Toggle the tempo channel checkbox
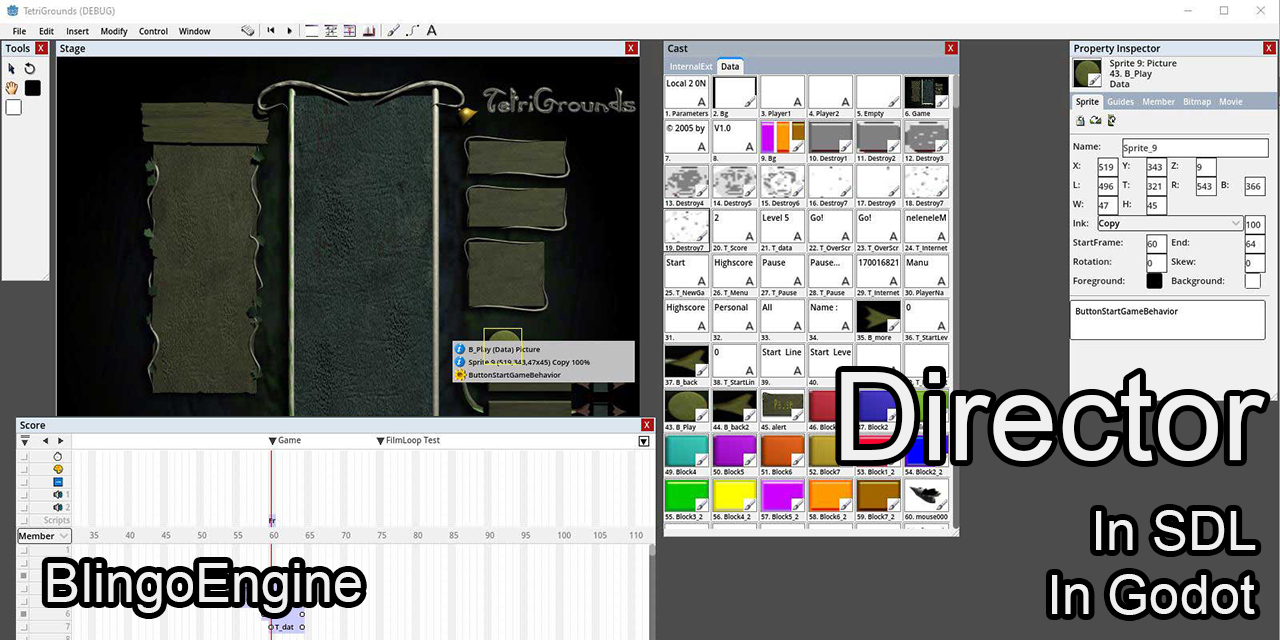 pyautogui.click(x=25, y=456)
